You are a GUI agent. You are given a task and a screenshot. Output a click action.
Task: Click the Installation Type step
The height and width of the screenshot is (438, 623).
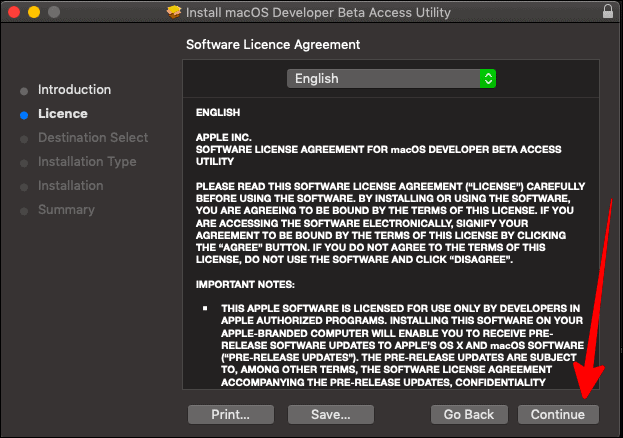[x=87, y=162]
